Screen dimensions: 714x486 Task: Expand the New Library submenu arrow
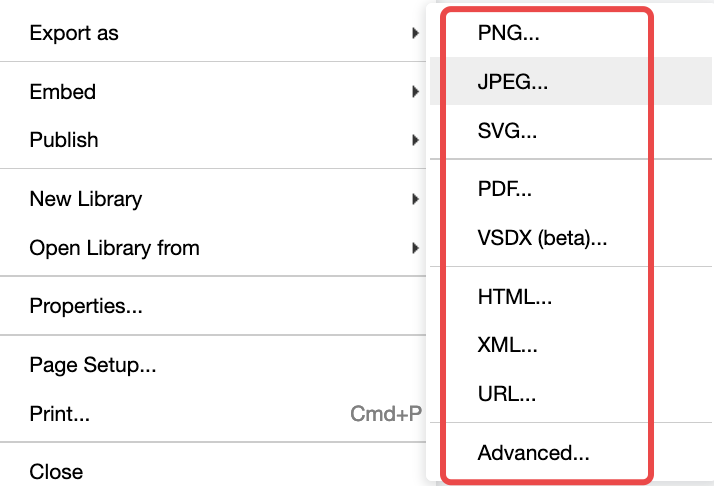[x=415, y=199]
